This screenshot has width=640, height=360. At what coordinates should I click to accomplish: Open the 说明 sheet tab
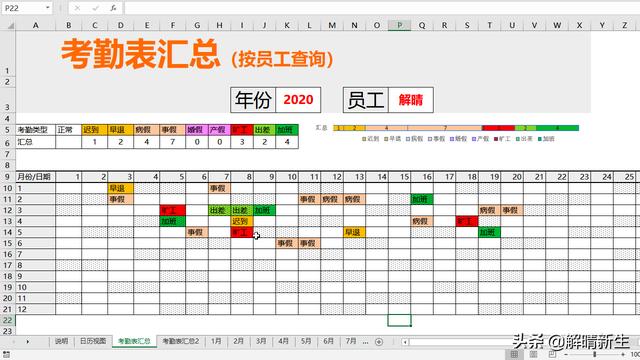coord(62,341)
